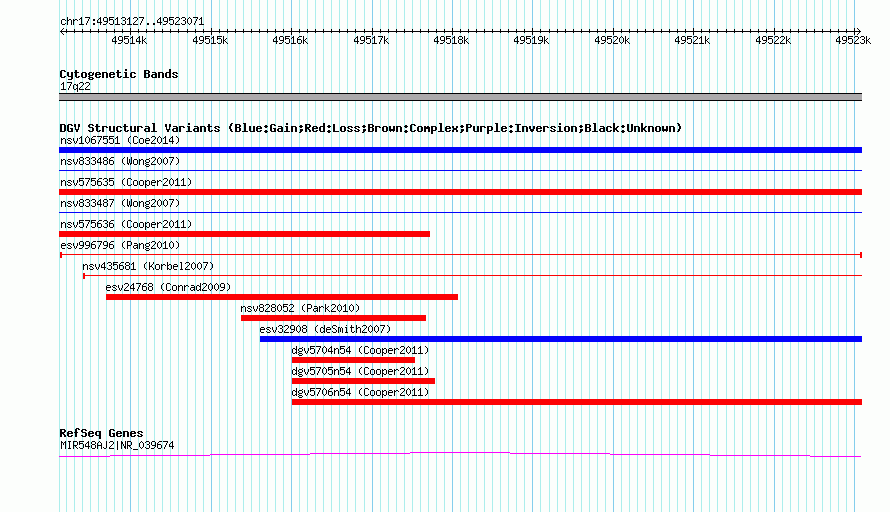Click the 49516k ruler tick label
890x512 pixels.
click(290, 40)
